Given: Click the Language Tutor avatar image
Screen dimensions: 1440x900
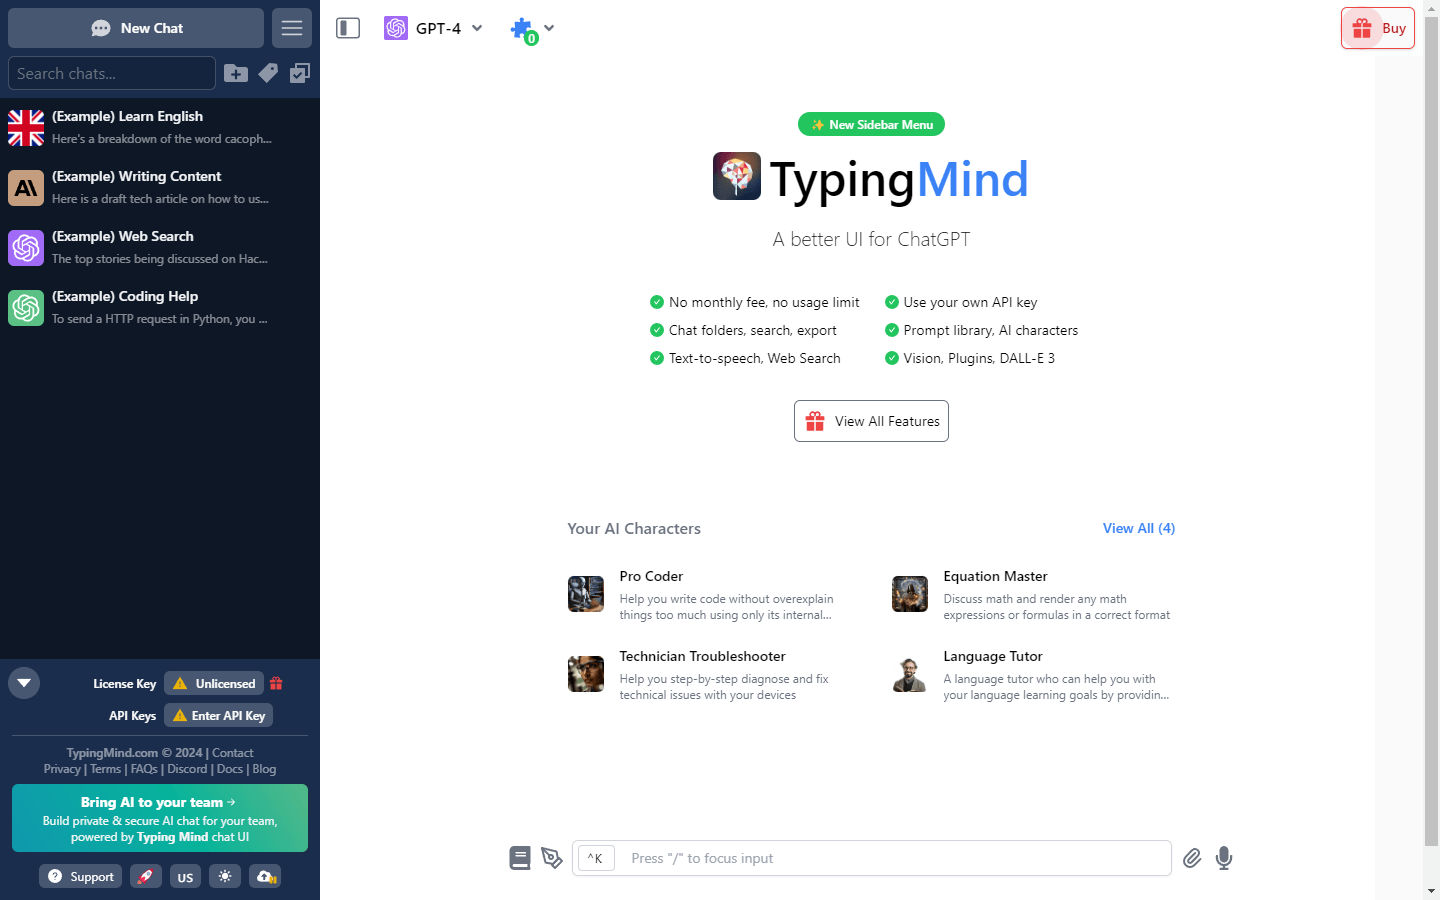Looking at the screenshot, I should (910, 674).
